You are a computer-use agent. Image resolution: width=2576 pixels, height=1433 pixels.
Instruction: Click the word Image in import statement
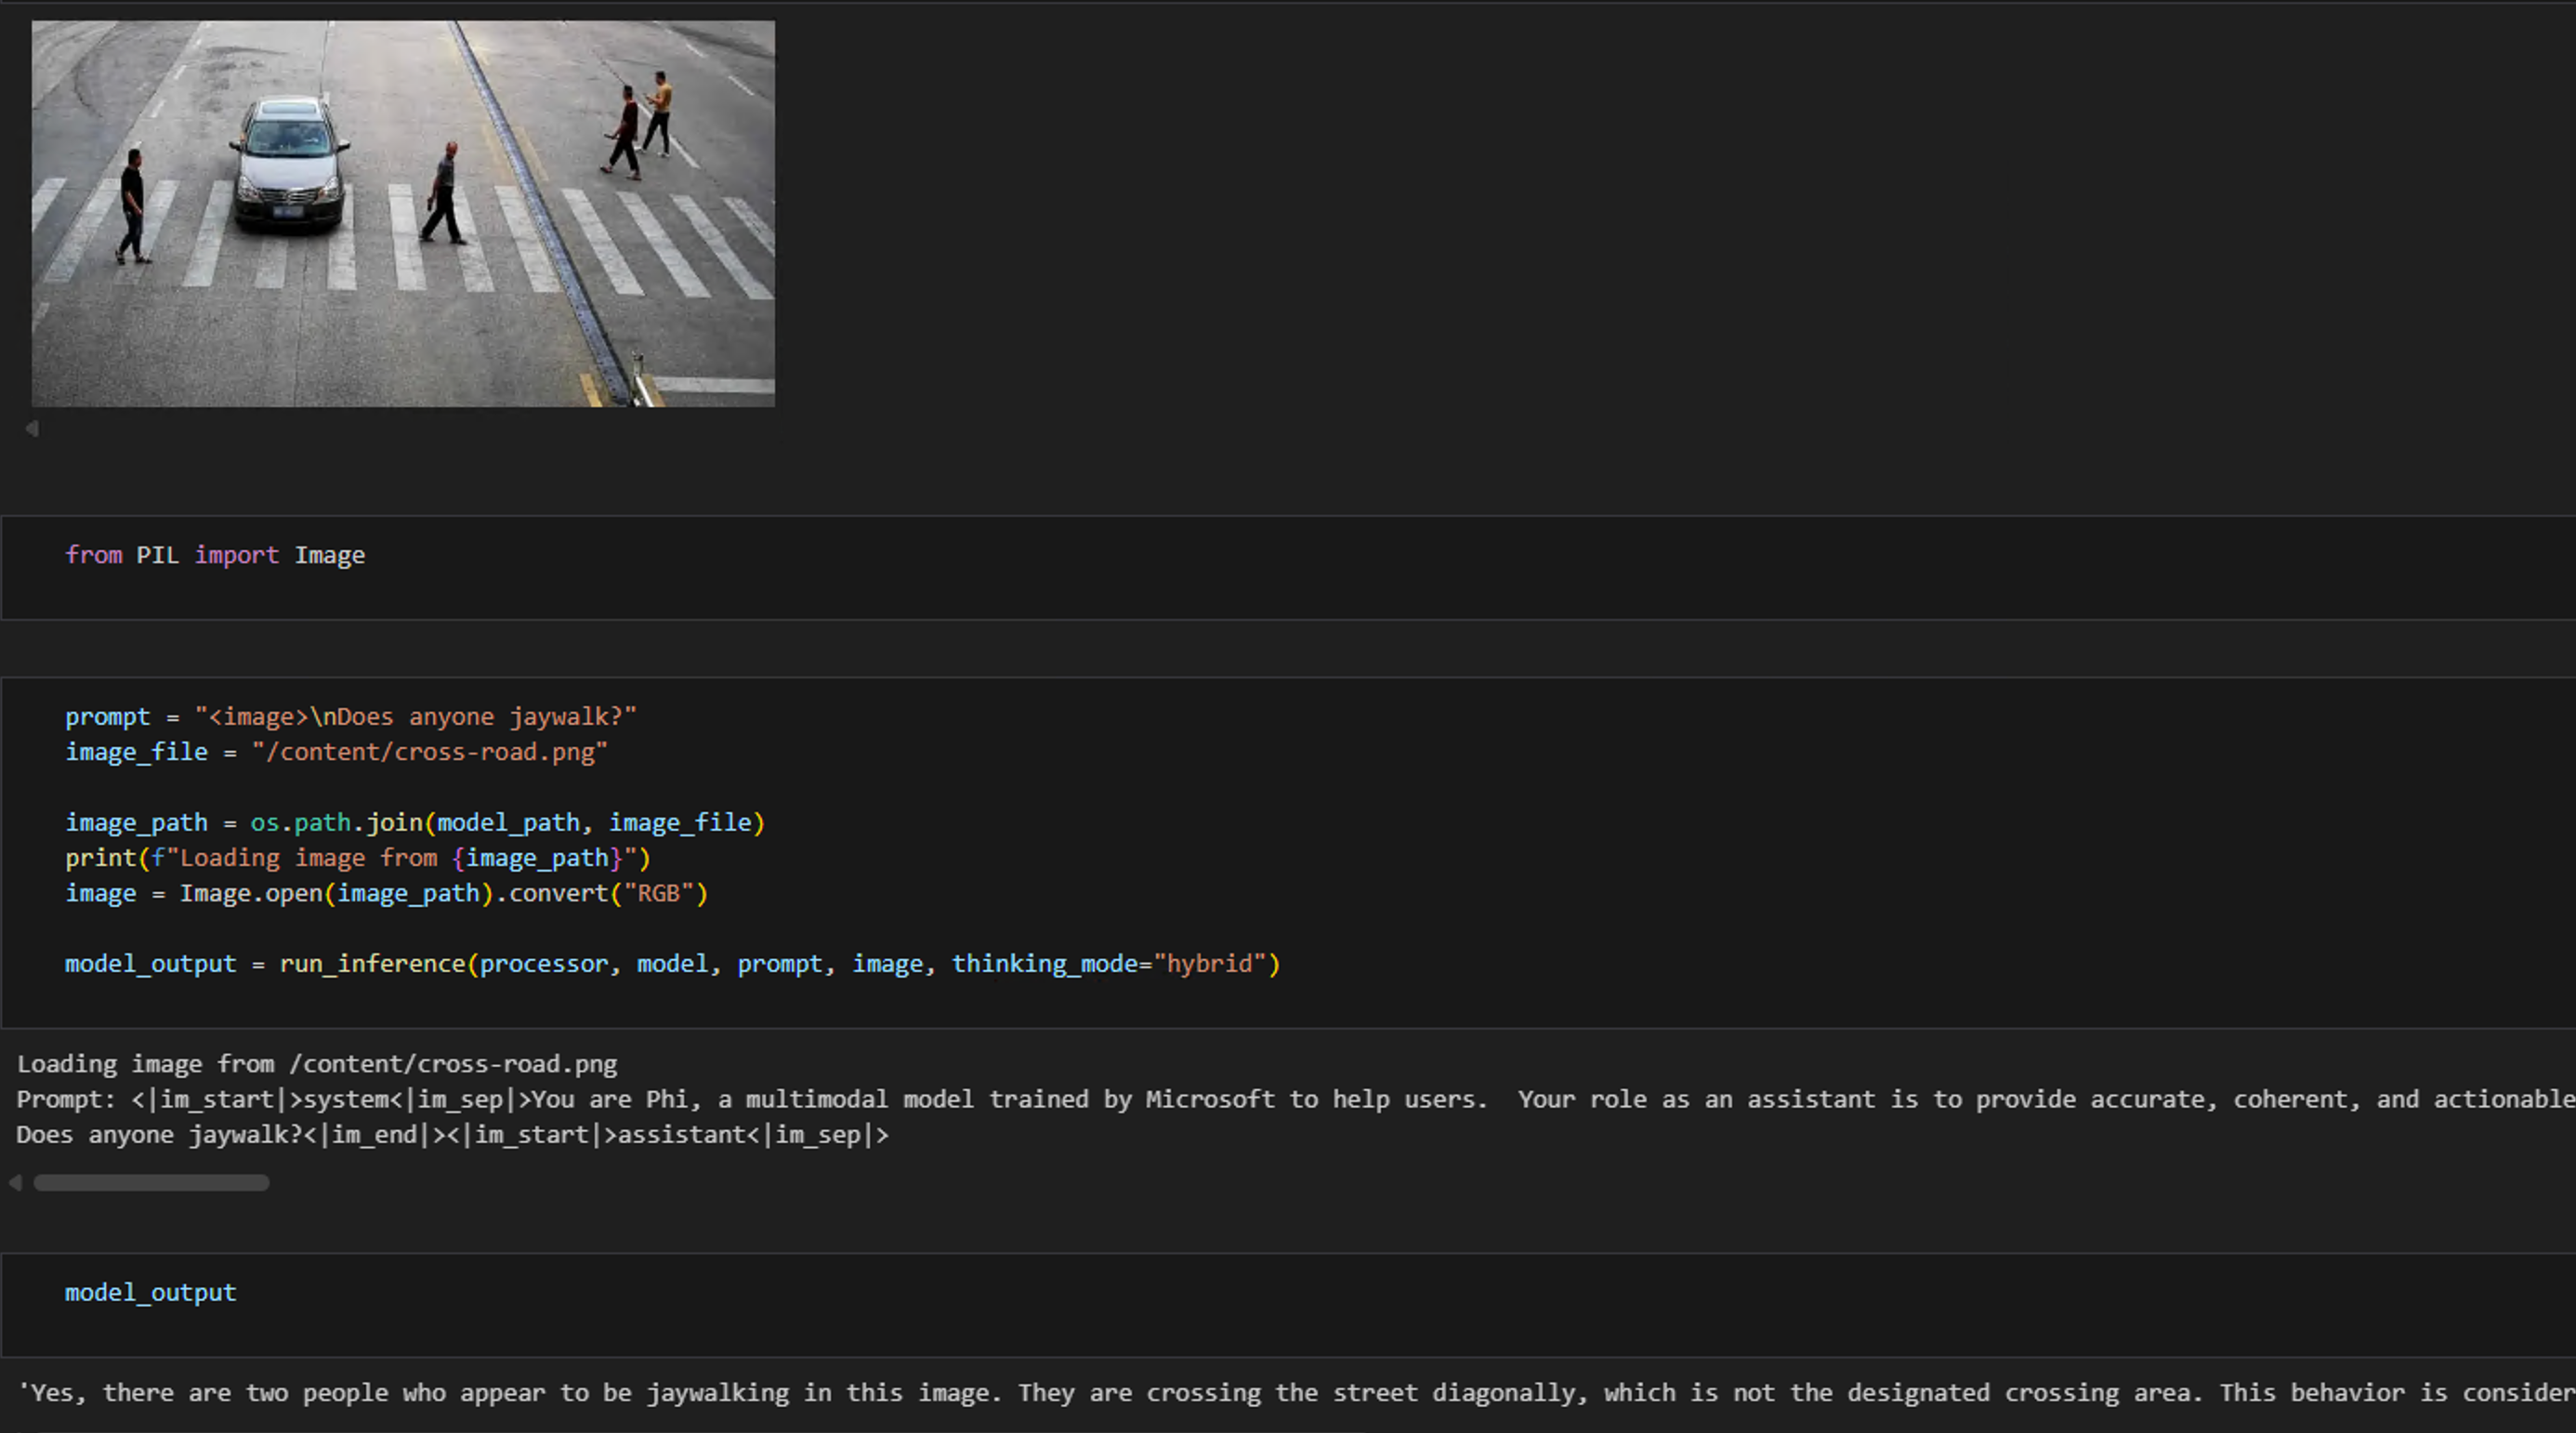tap(329, 556)
